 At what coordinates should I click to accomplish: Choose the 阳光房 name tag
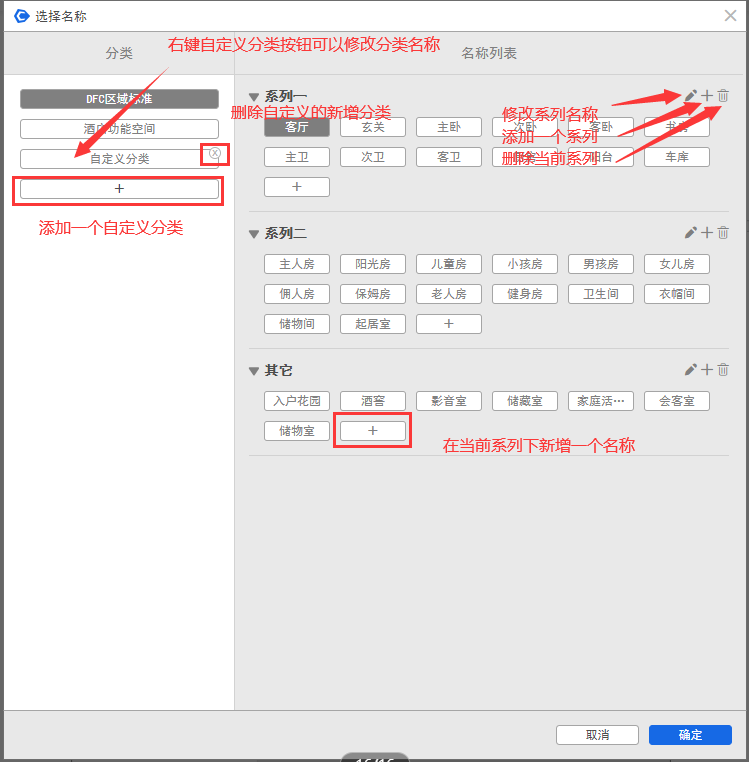(x=372, y=264)
